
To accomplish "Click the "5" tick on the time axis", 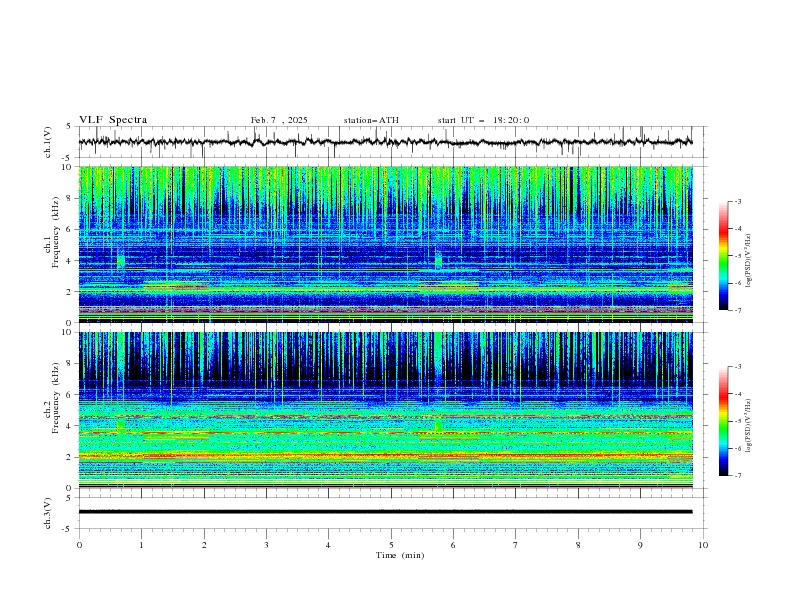I will coord(391,545).
